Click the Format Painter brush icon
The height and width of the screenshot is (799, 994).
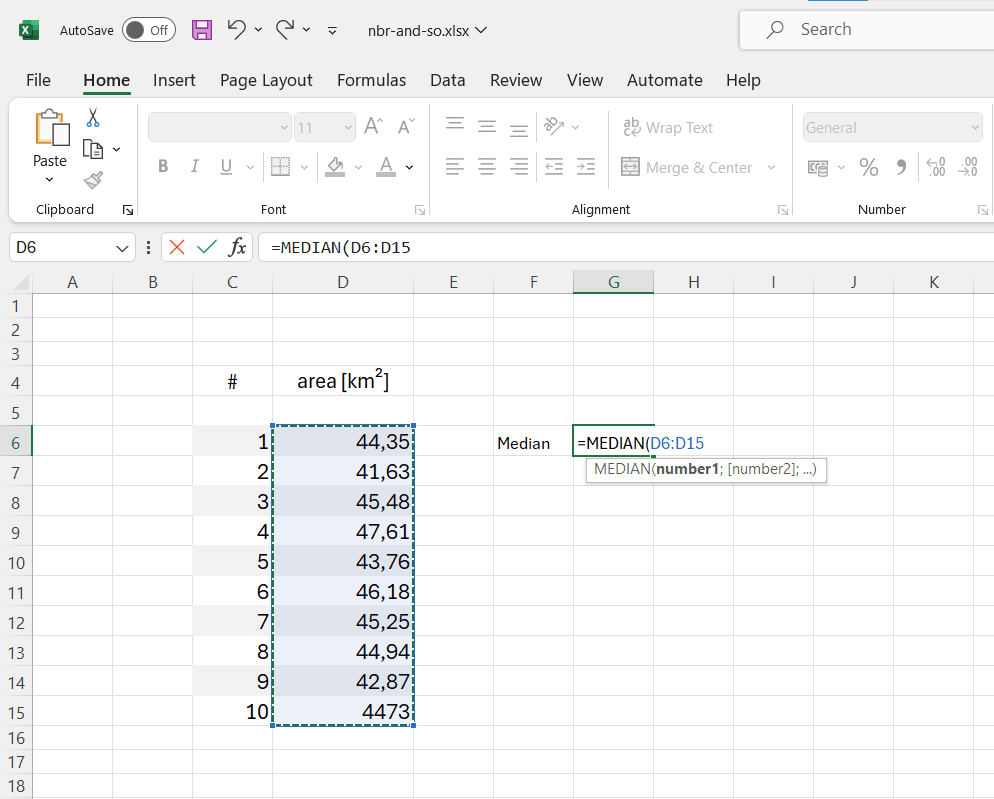coord(93,180)
